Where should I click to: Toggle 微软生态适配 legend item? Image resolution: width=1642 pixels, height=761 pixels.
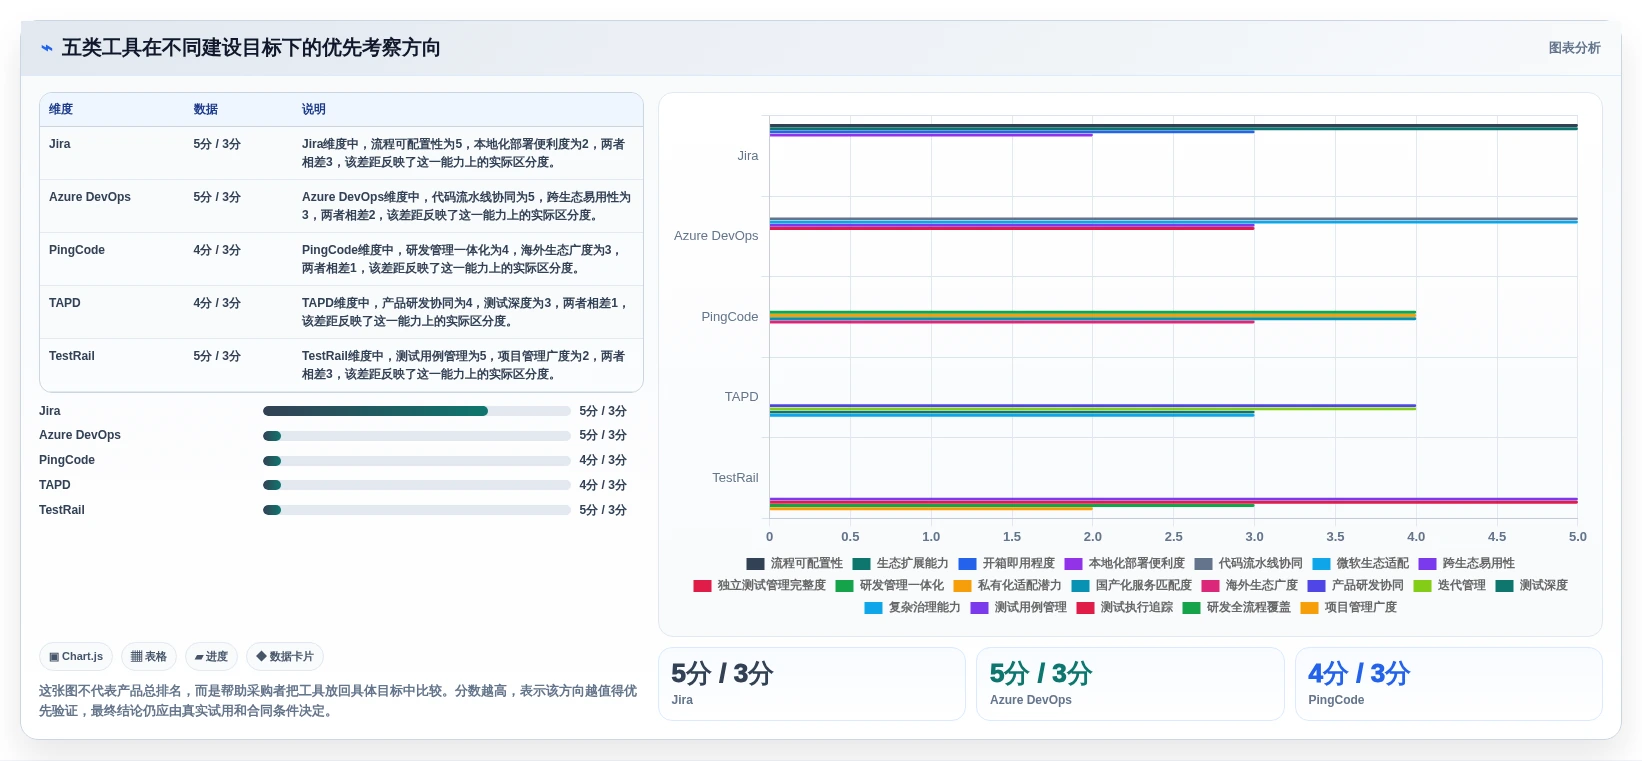click(x=1360, y=564)
